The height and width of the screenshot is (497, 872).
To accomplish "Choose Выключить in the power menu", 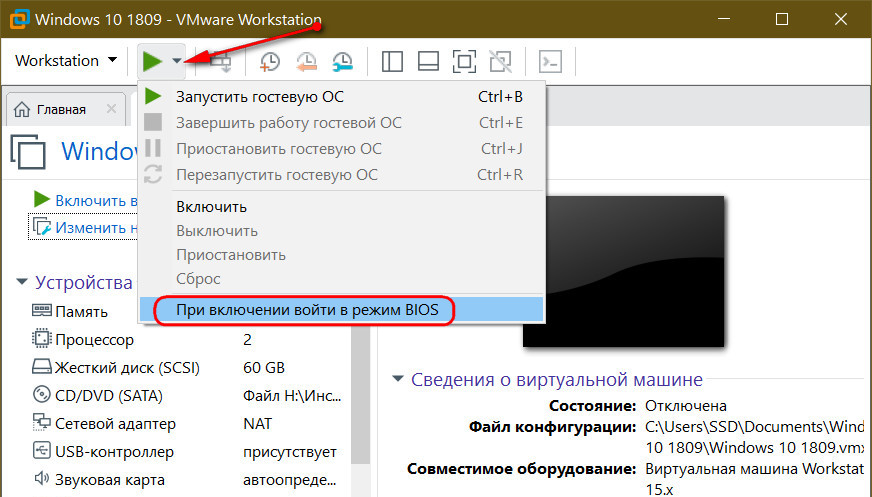I will (341, 231).
